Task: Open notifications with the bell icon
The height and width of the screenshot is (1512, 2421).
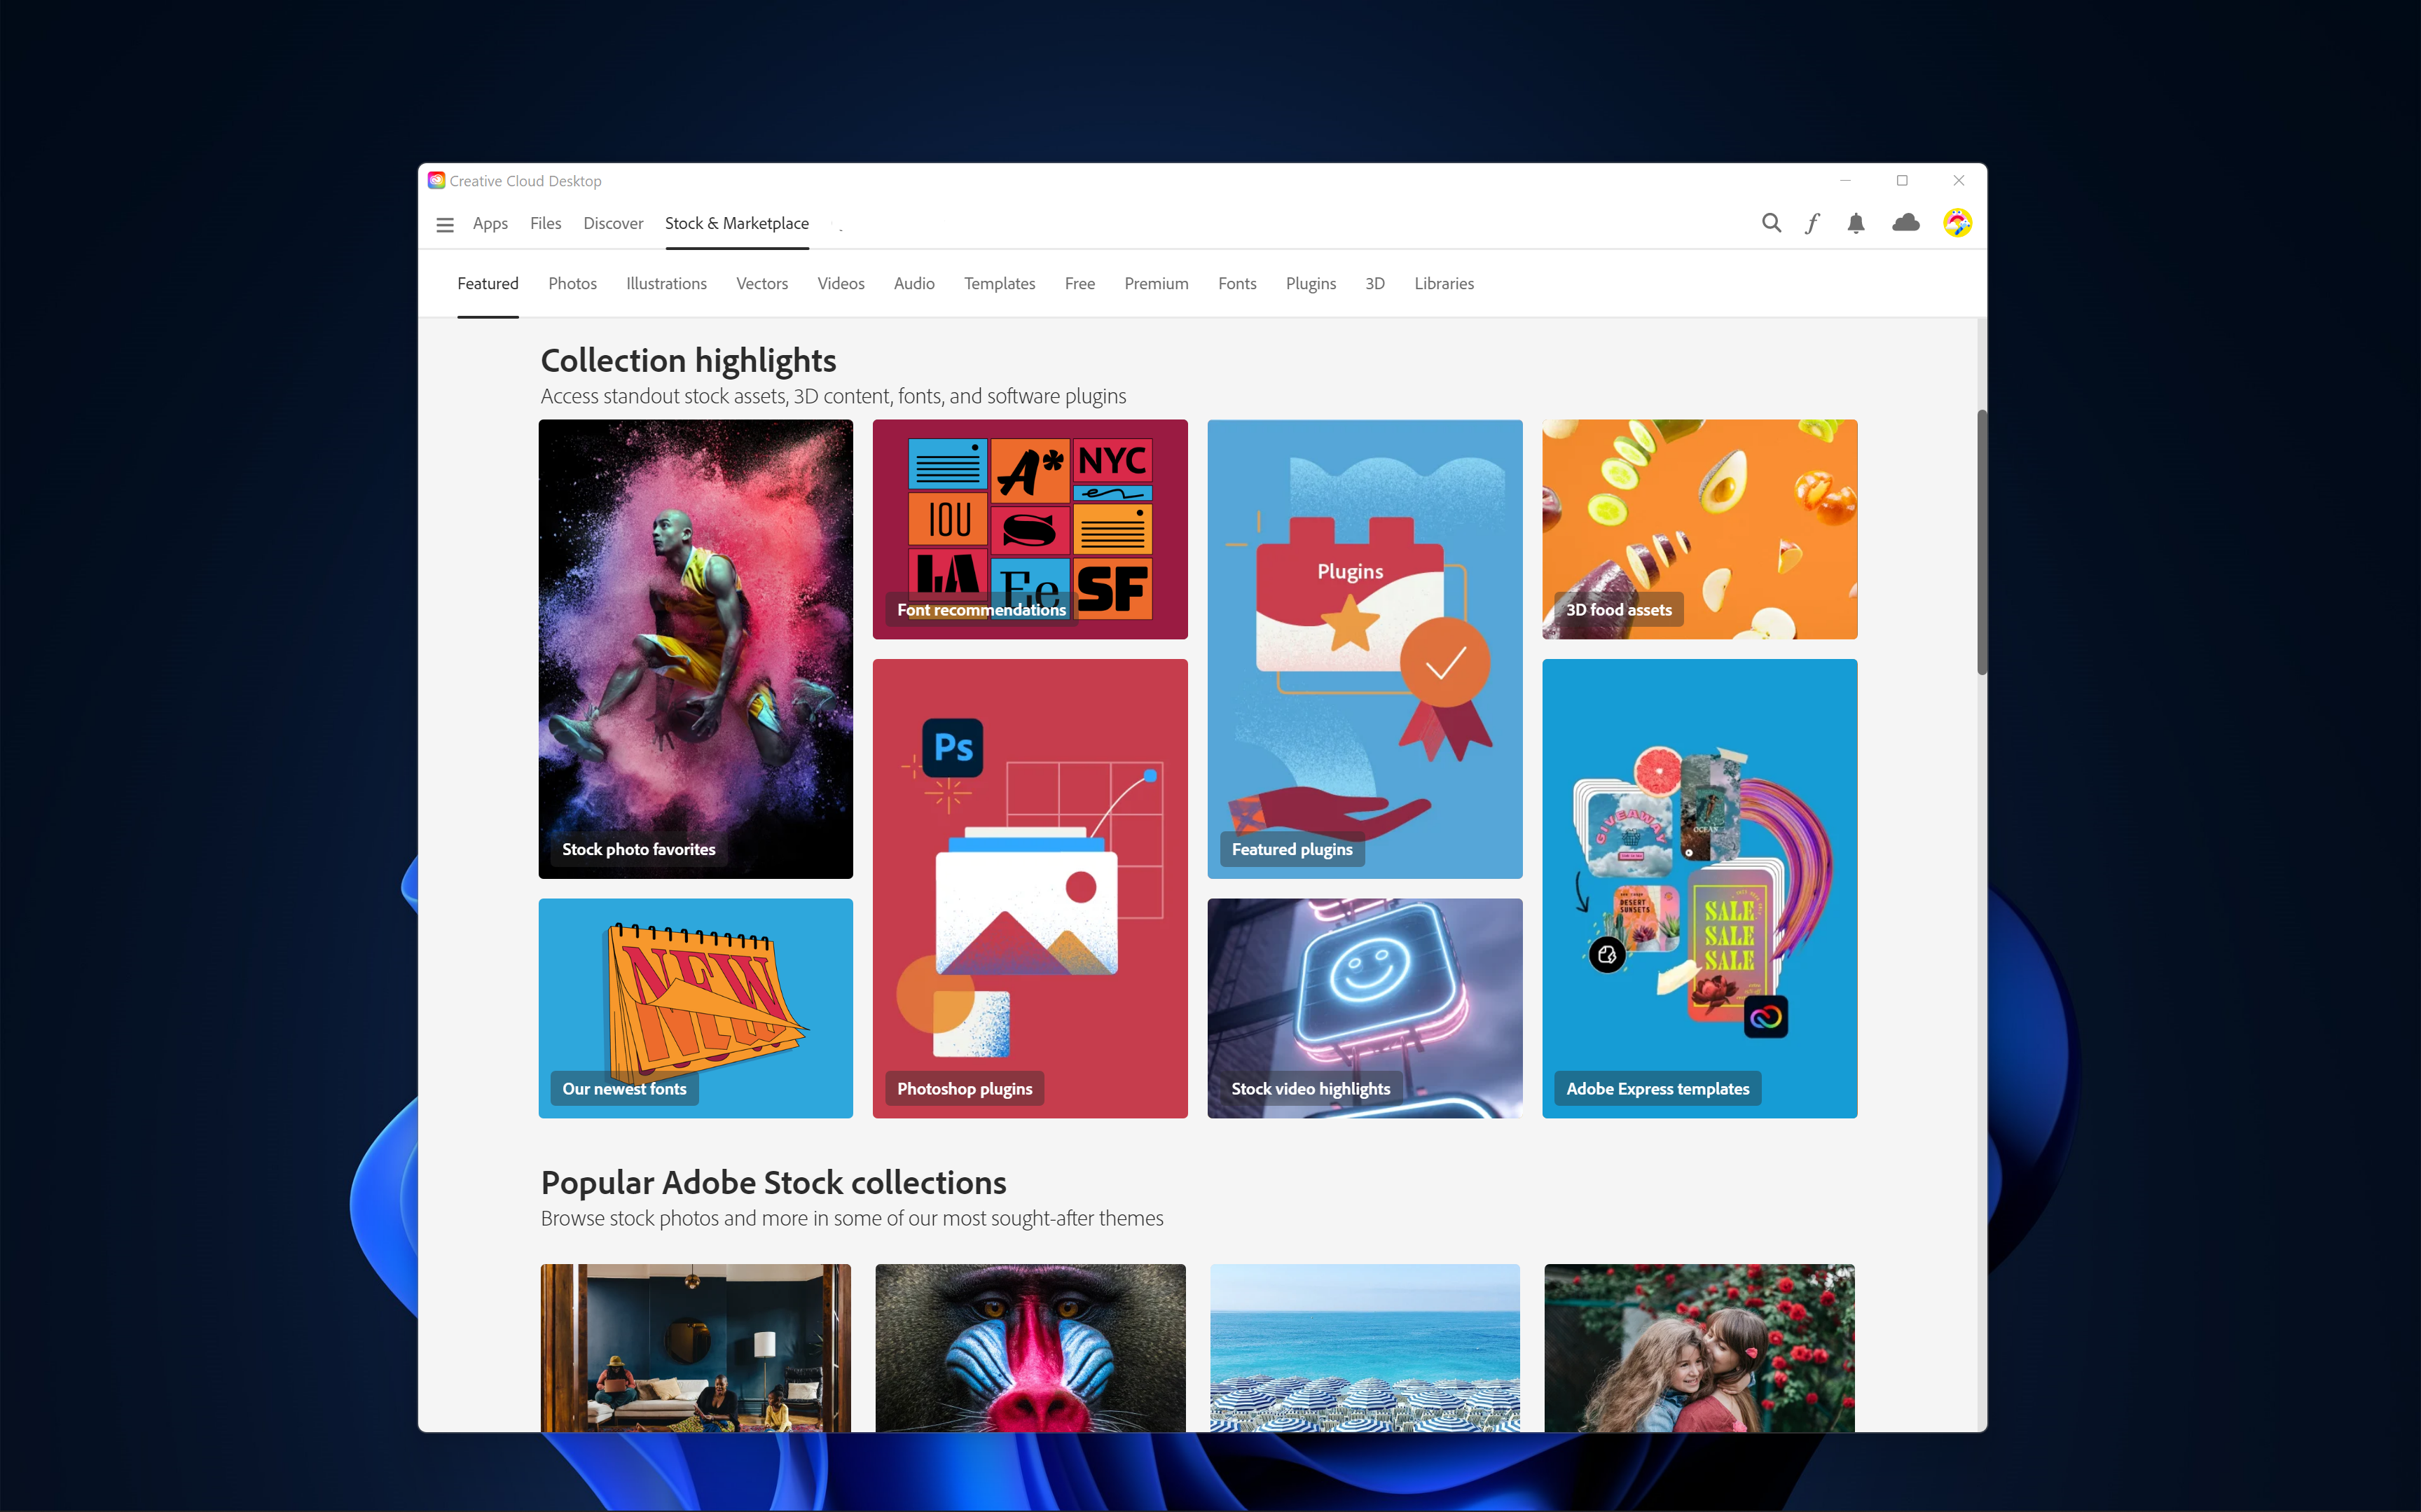Action: pyautogui.click(x=1856, y=223)
